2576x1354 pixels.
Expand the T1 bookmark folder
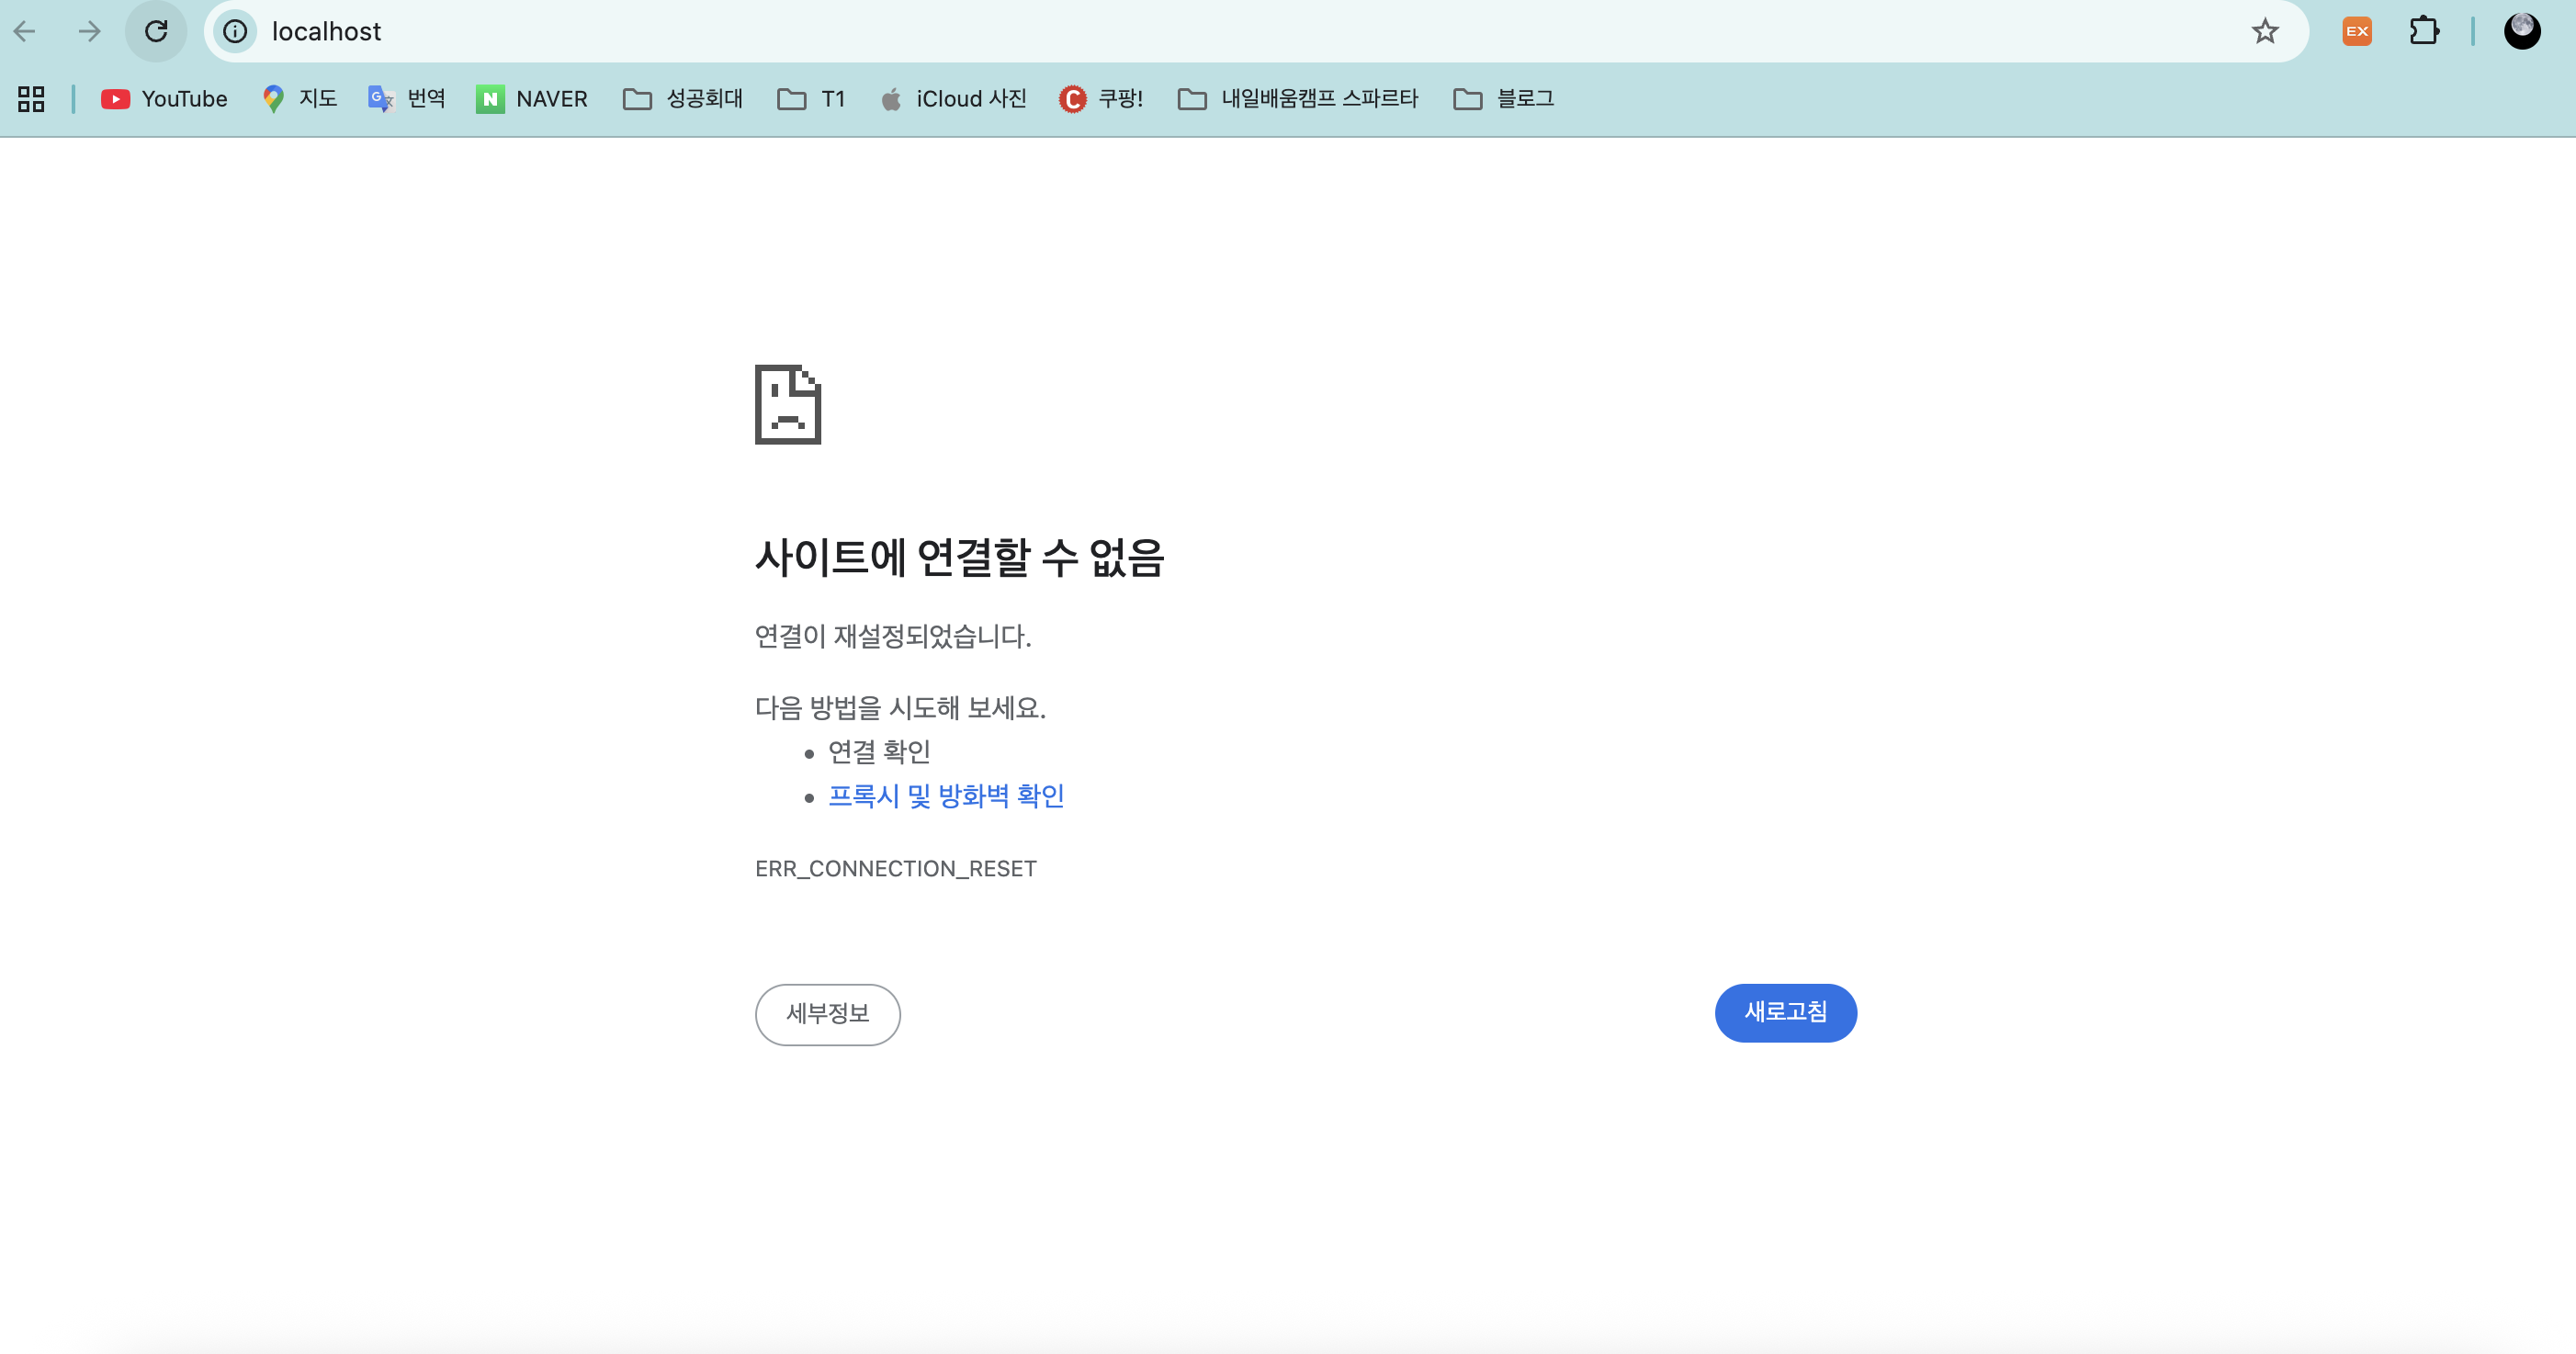pos(812,98)
